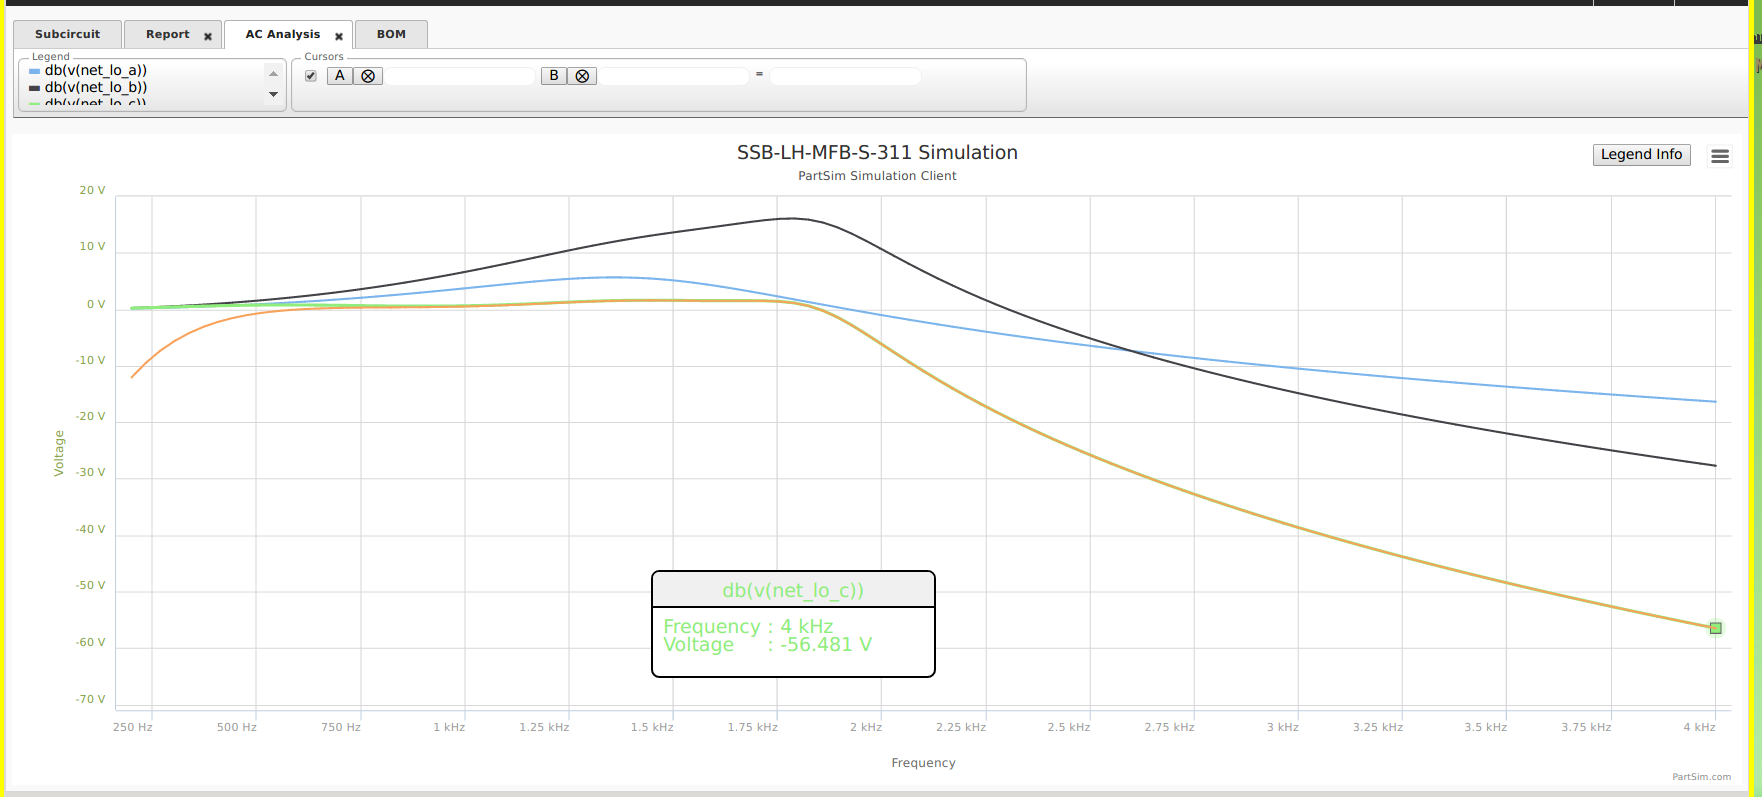Click the Legend Info button
The height and width of the screenshot is (797, 1762).
point(1641,154)
